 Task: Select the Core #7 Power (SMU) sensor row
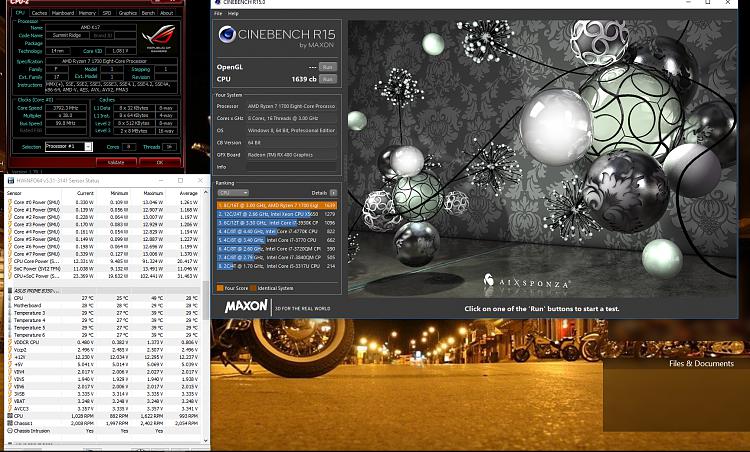[x=103, y=254]
